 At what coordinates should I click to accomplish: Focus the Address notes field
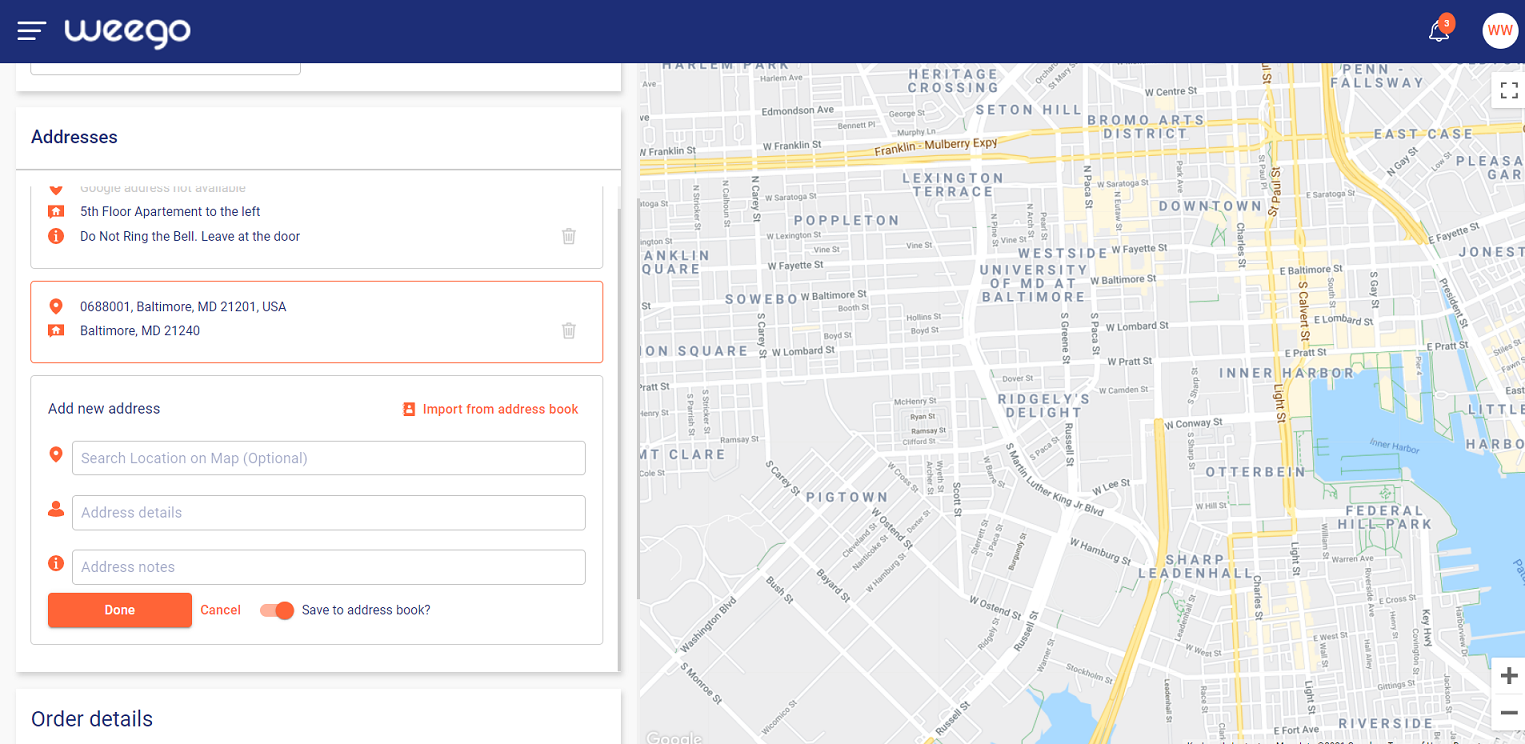pos(329,567)
